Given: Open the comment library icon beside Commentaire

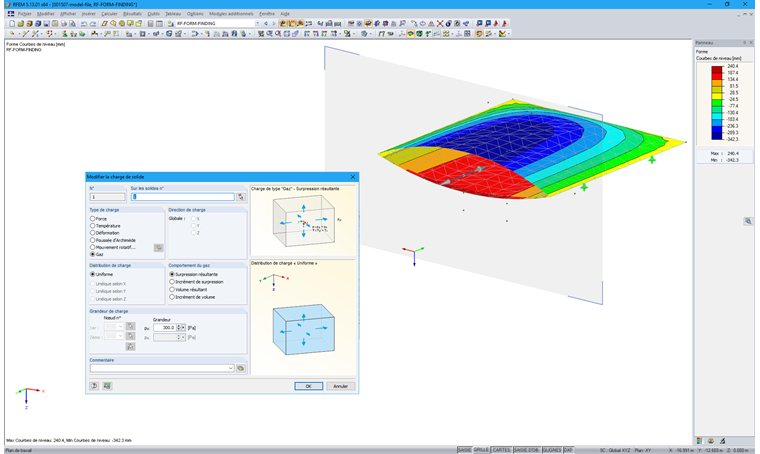Looking at the screenshot, I should (x=240, y=368).
